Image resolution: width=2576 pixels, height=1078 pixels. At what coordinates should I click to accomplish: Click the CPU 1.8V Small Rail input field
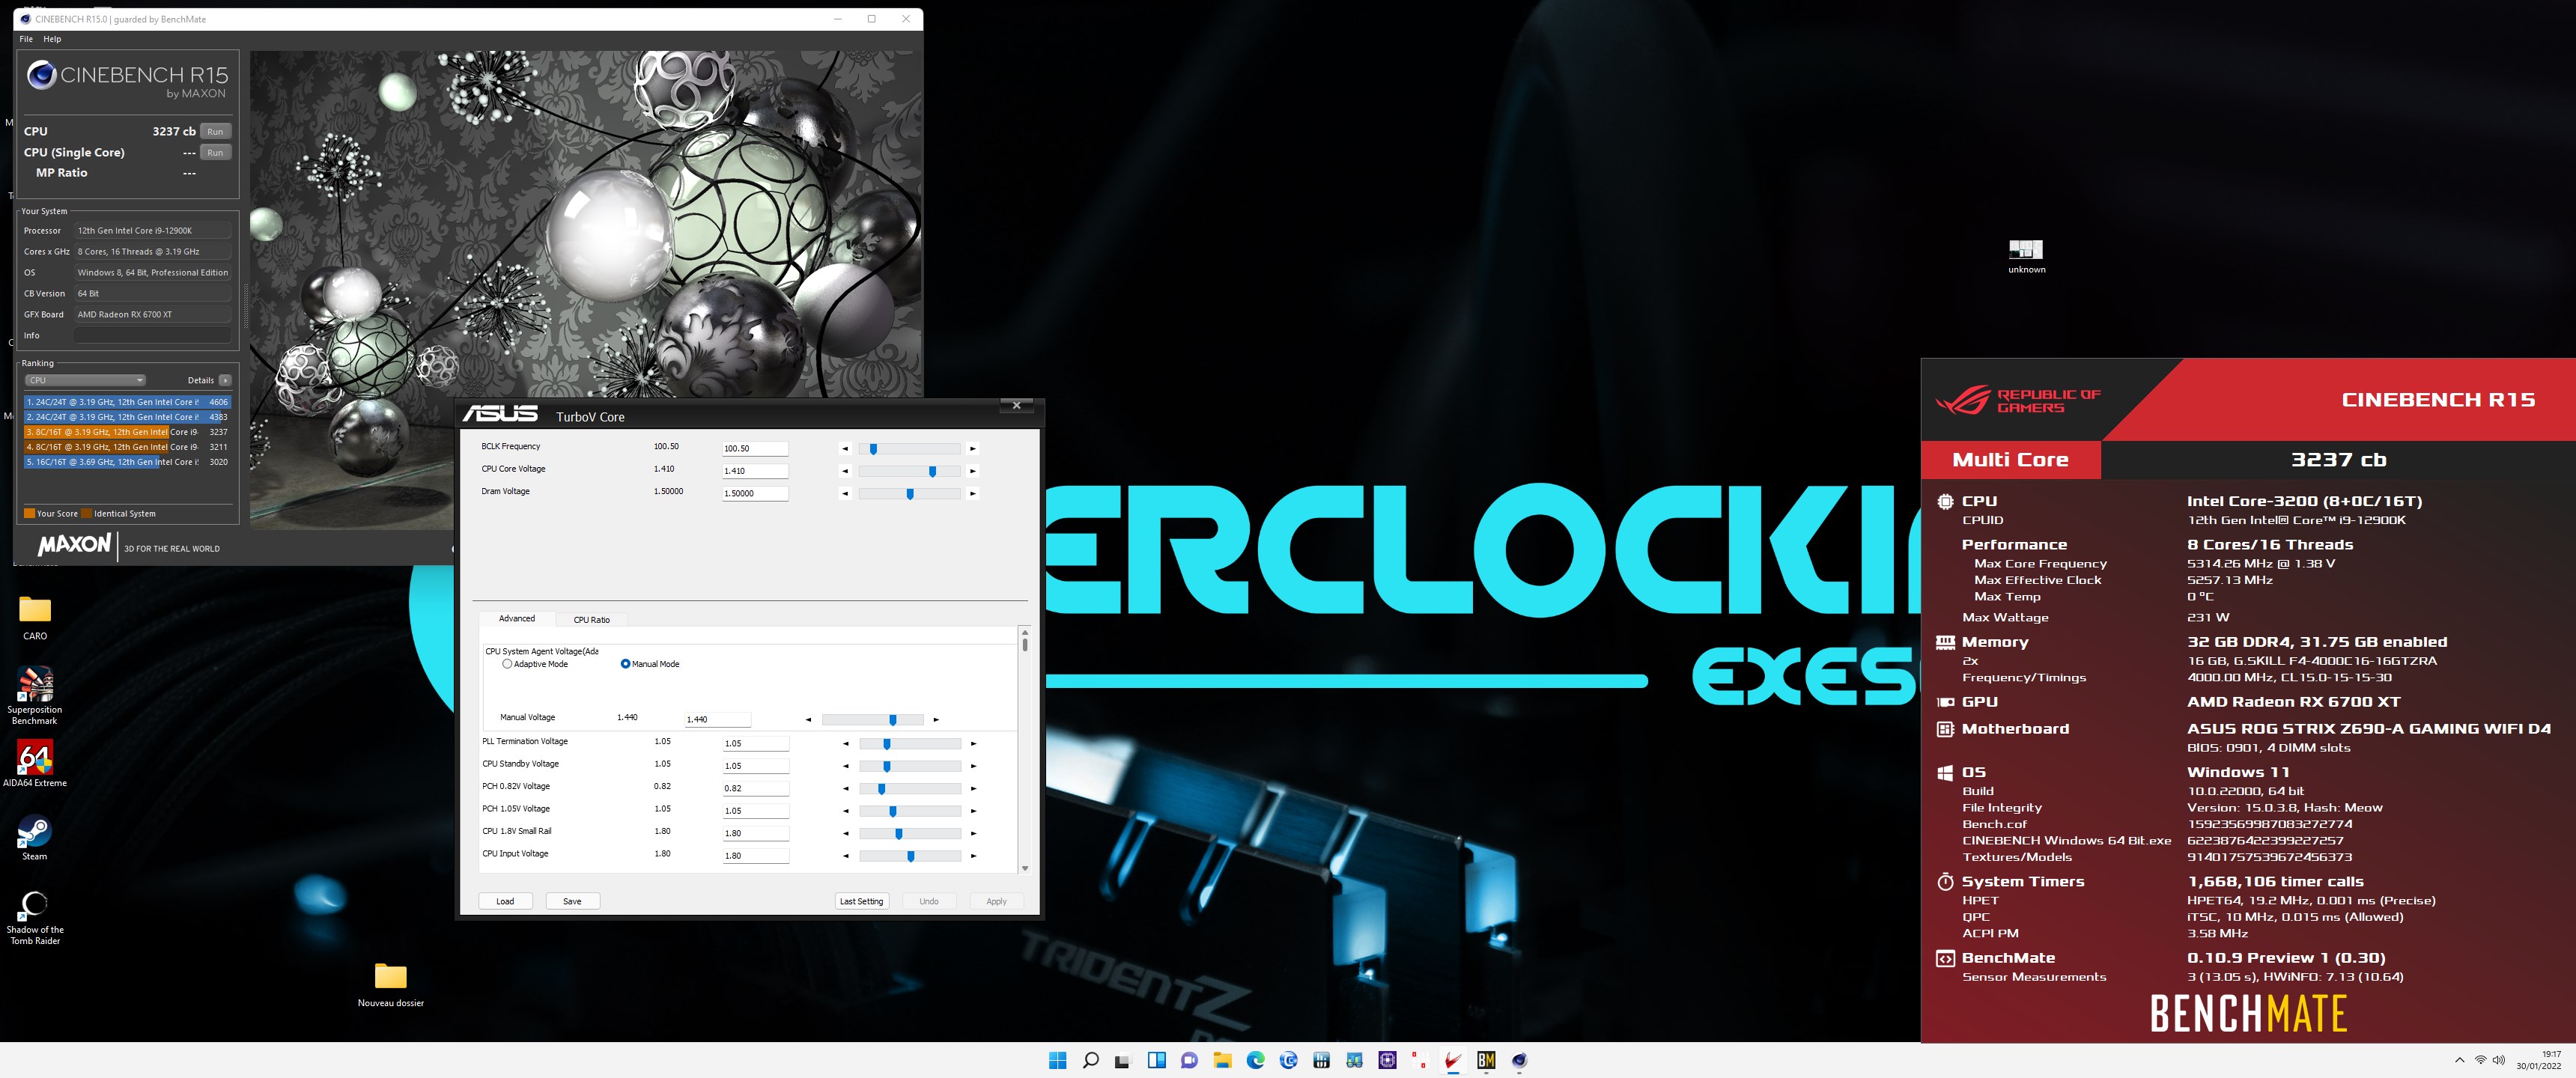(755, 833)
